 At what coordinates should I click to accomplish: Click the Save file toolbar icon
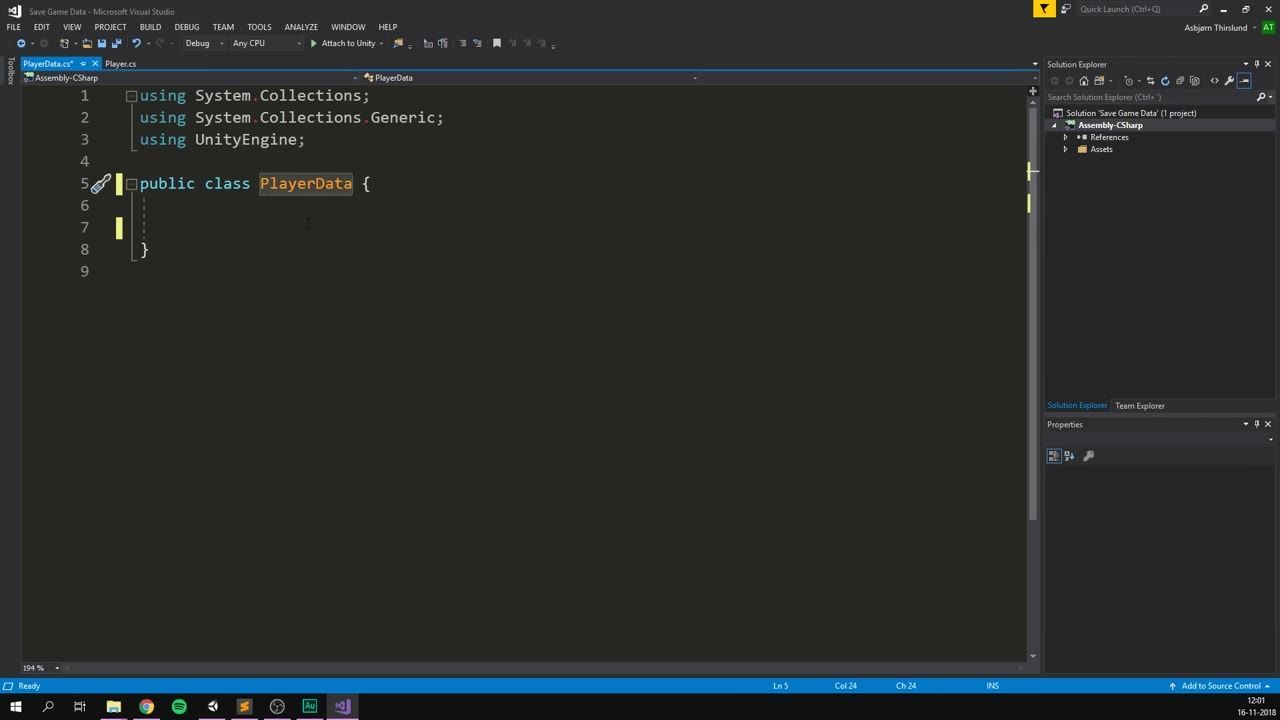[101, 43]
